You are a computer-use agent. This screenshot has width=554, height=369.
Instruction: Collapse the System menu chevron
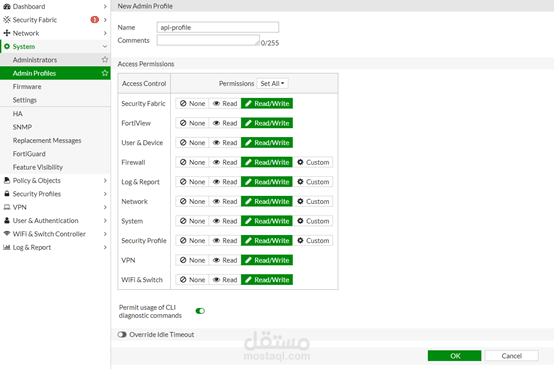click(105, 47)
